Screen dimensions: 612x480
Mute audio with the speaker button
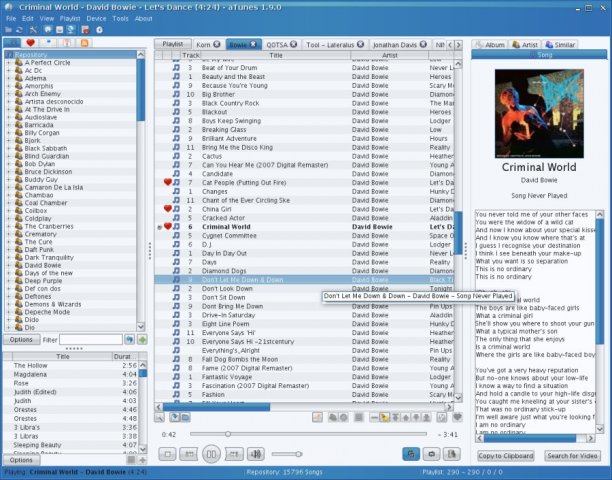coord(256,454)
